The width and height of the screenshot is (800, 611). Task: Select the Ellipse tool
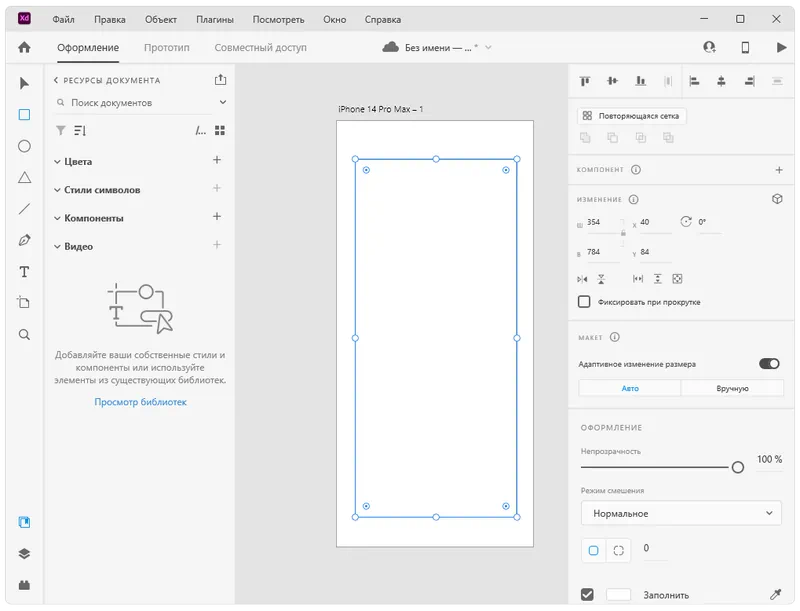click(24, 146)
